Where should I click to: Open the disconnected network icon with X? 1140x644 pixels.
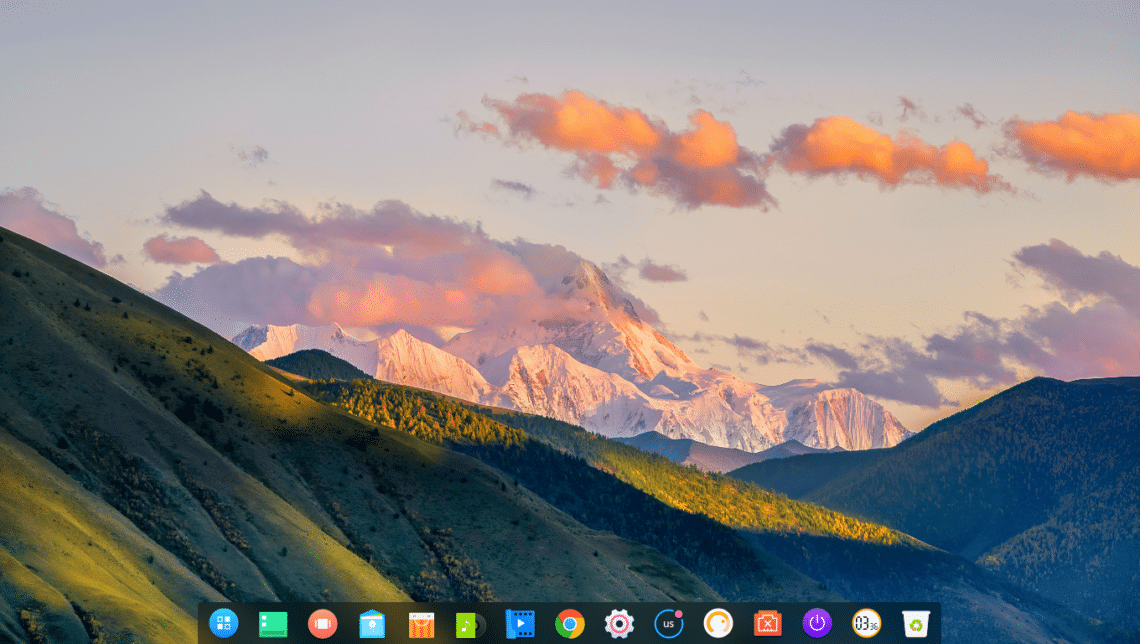(767, 624)
